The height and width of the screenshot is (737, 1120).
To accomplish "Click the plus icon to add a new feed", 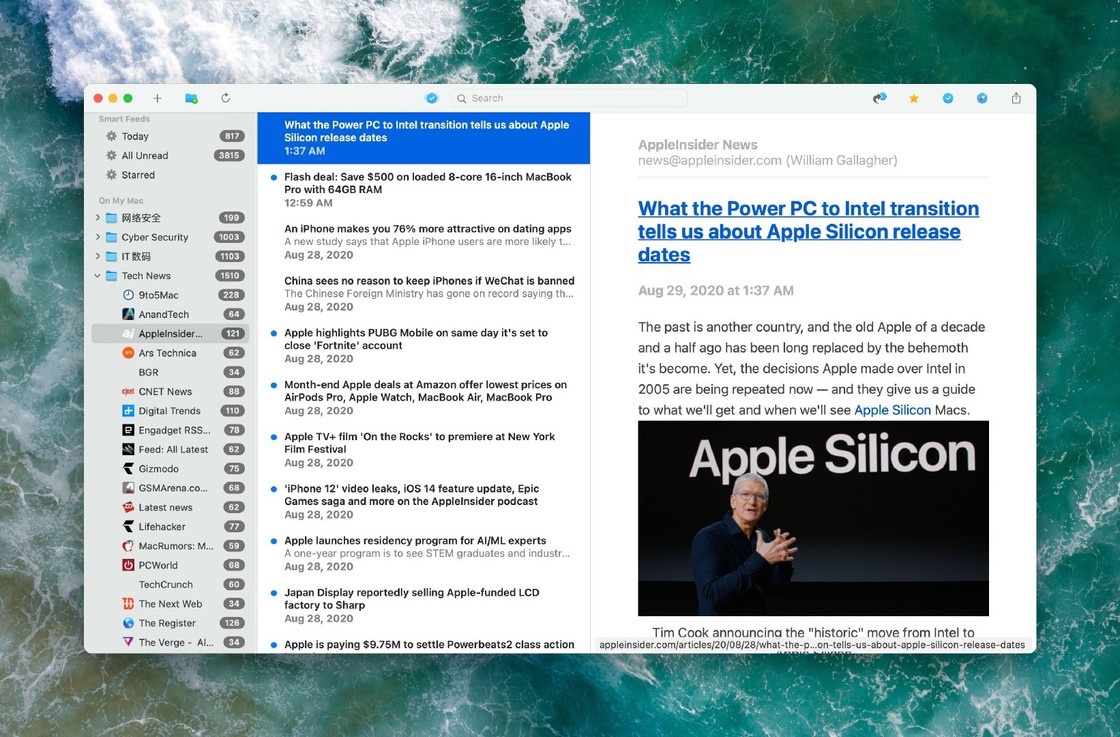I will (x=157, y=98).
